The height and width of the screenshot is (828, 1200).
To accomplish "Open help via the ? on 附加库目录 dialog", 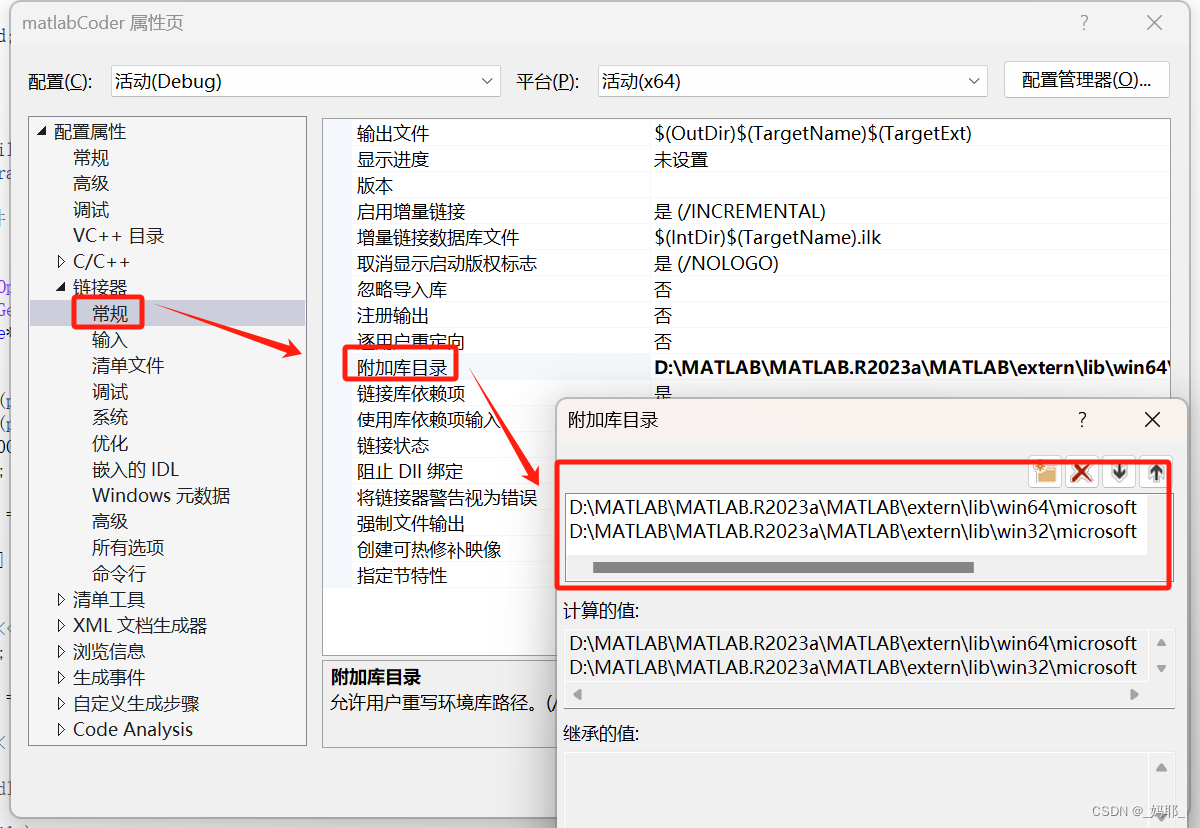I will pyautogui.click(x=1081, y=420).
